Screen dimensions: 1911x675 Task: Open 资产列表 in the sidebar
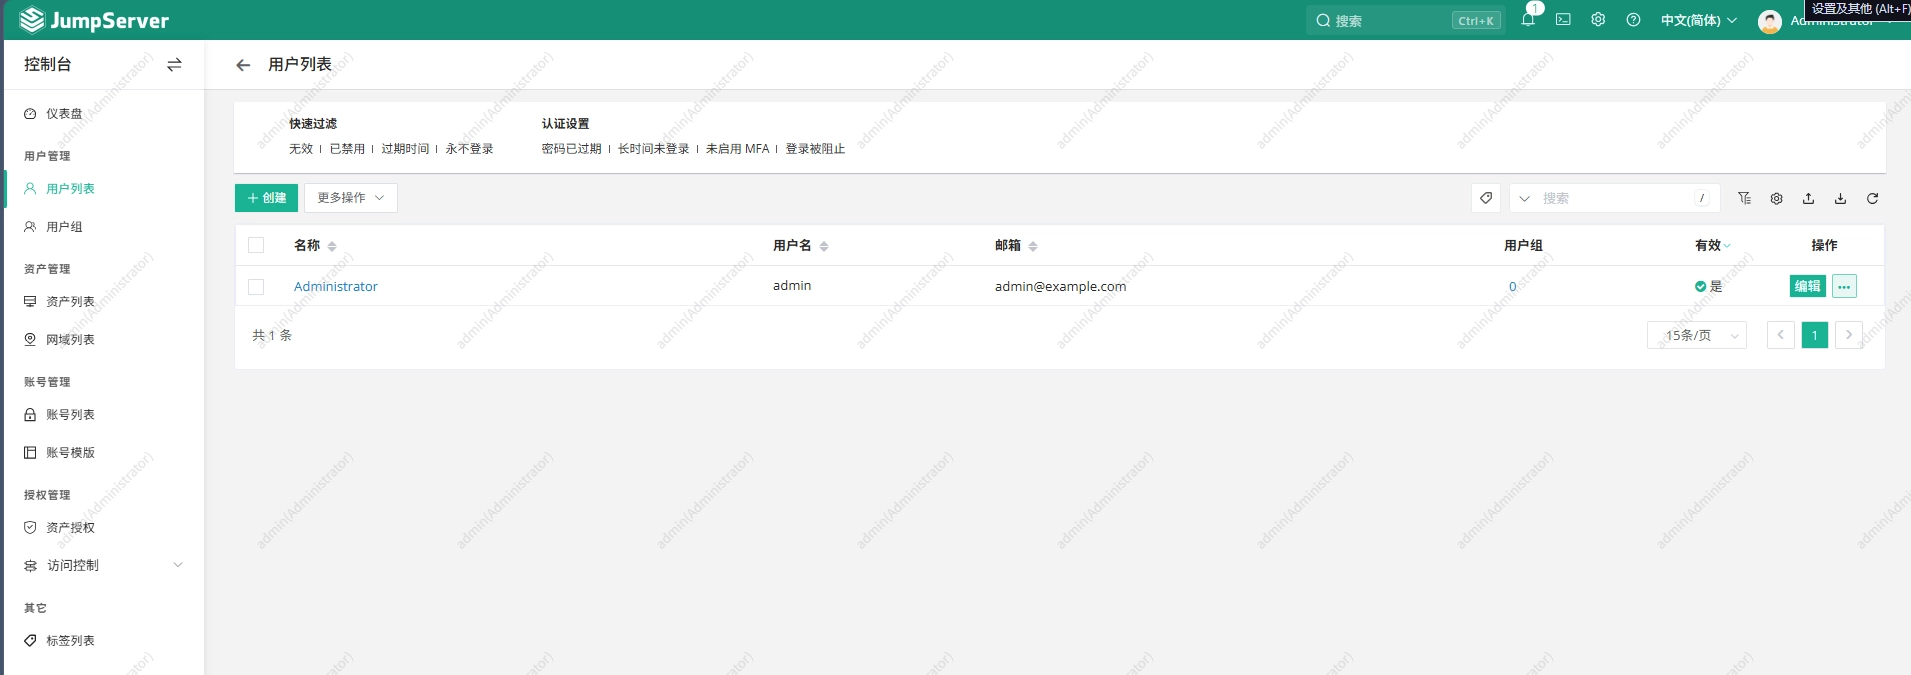click(x=70, y=302)
